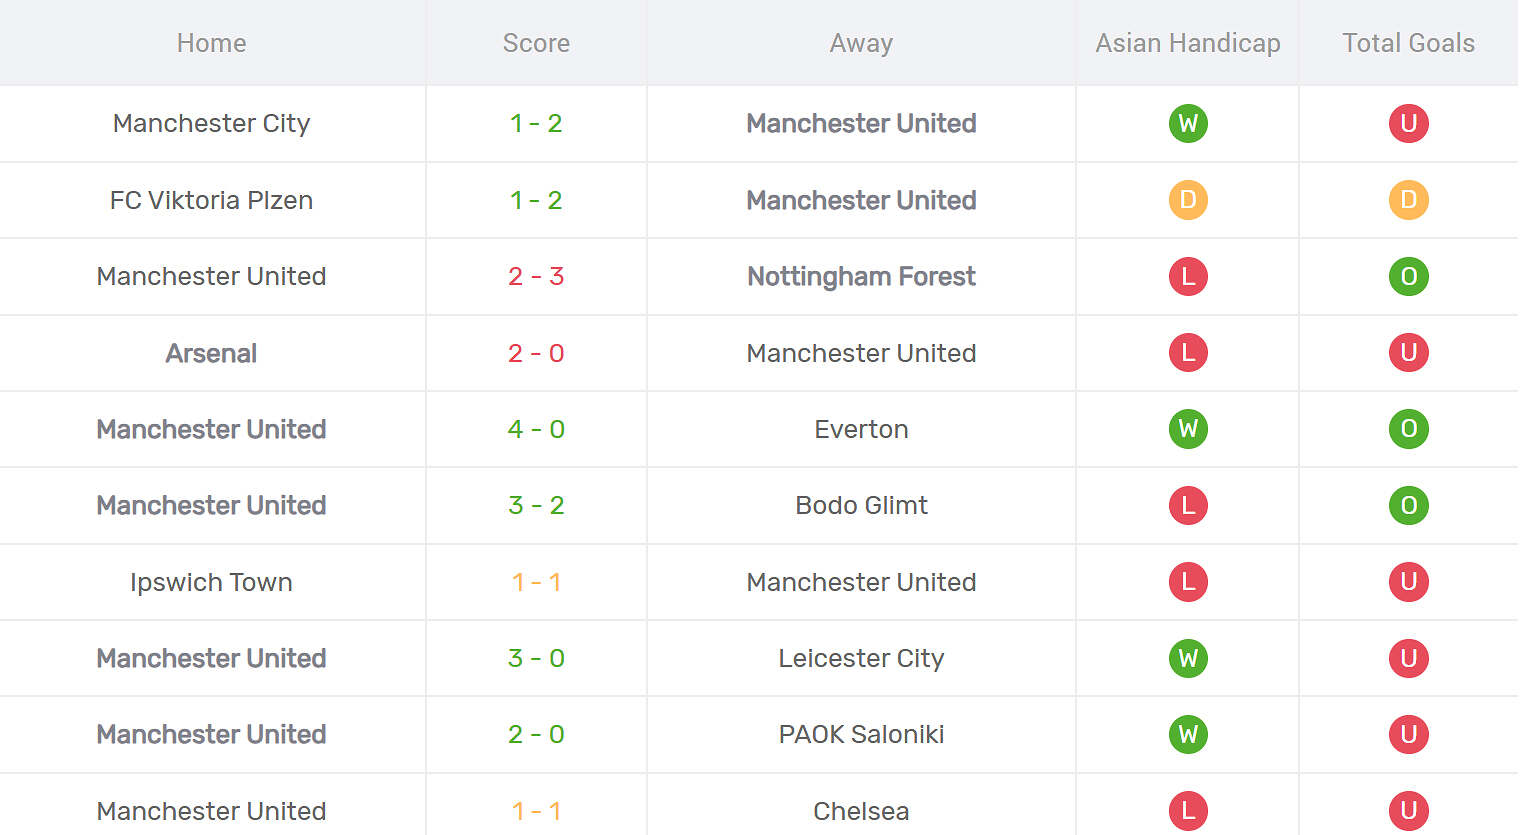1521x835 pixels.
Task: Open the Chelsea away team link
Action: coord(861,811)
